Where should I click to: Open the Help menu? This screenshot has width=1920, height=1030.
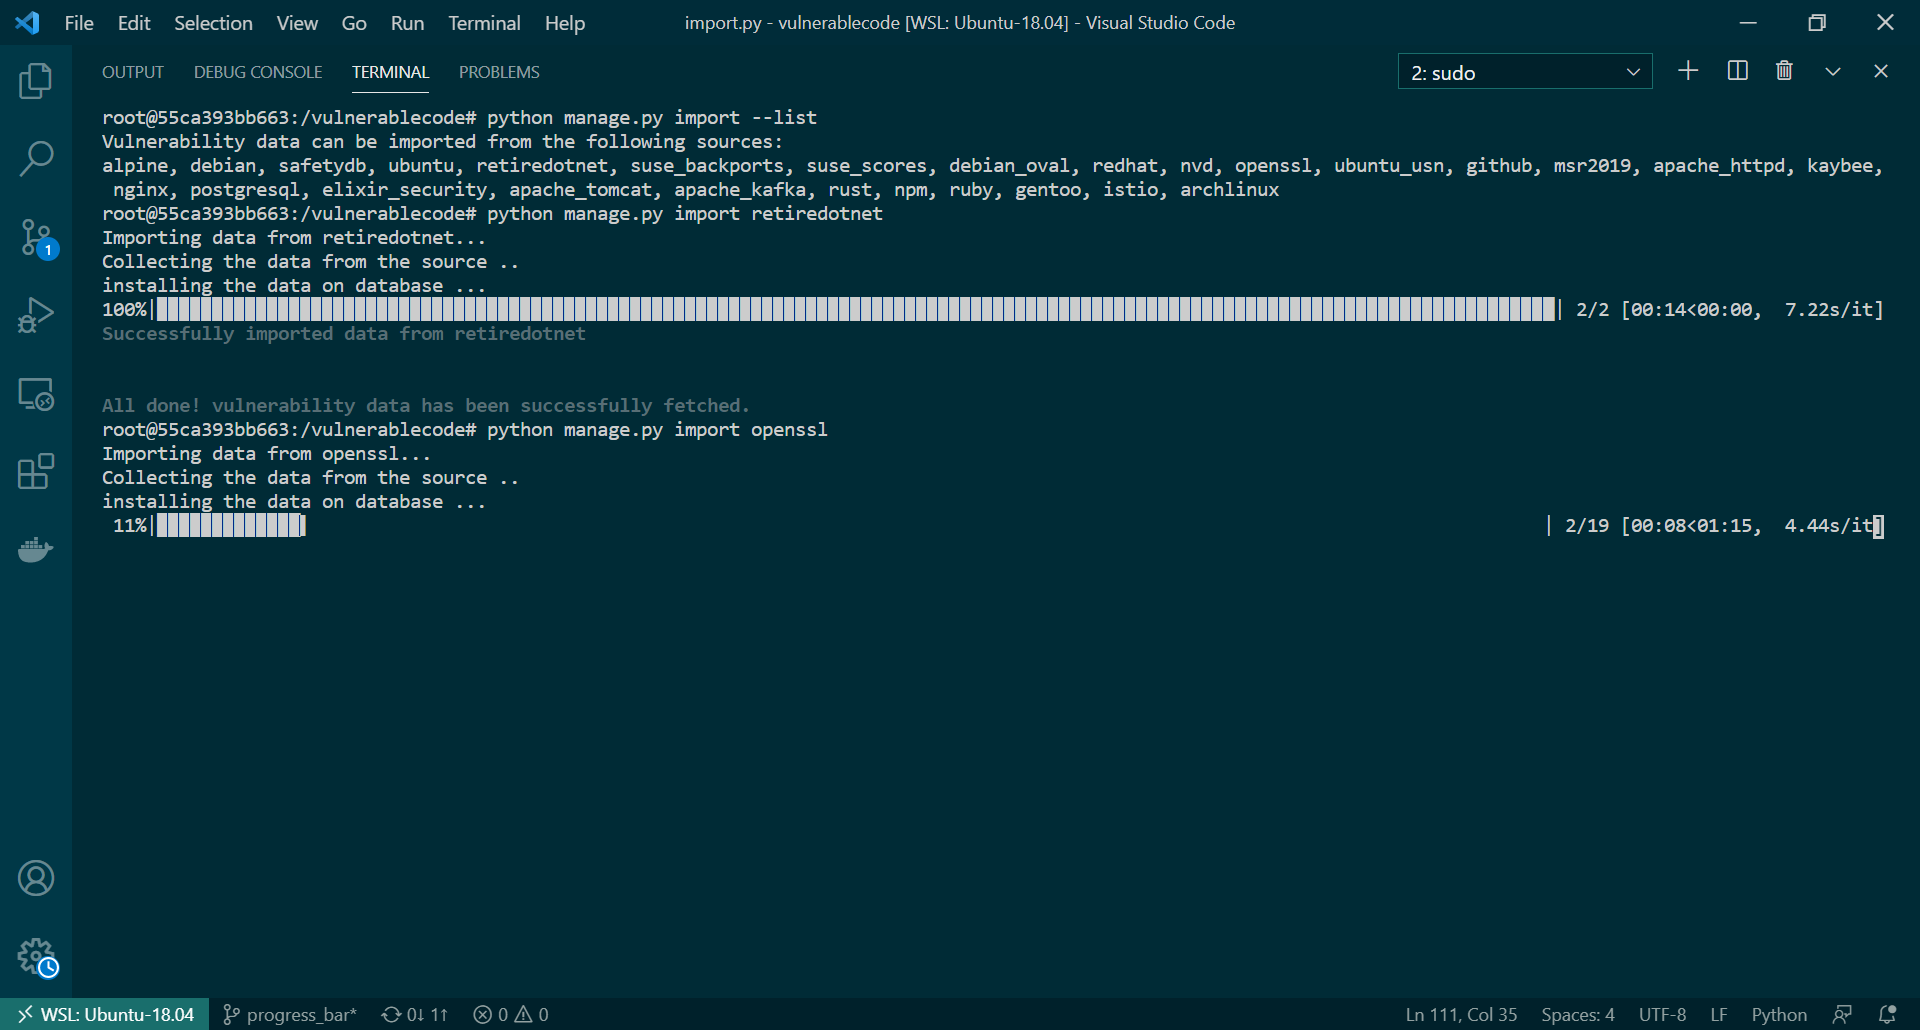tap(565, 23)
